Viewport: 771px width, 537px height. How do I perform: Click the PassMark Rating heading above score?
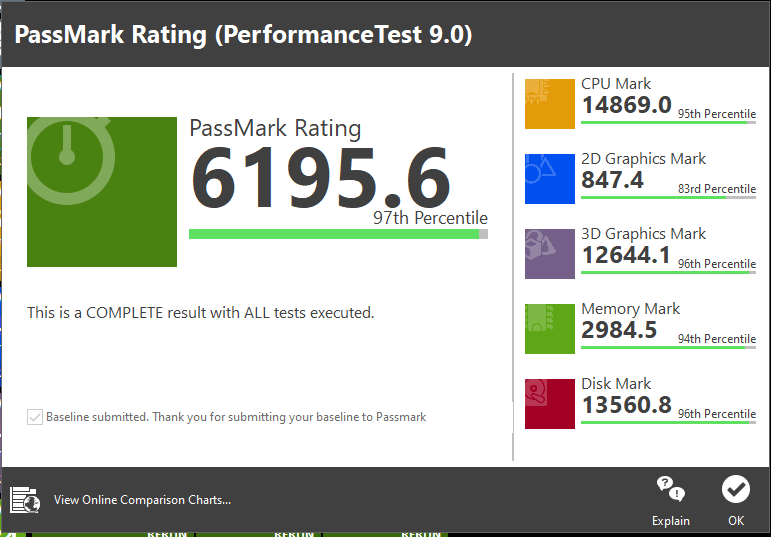tap(275, 128)
